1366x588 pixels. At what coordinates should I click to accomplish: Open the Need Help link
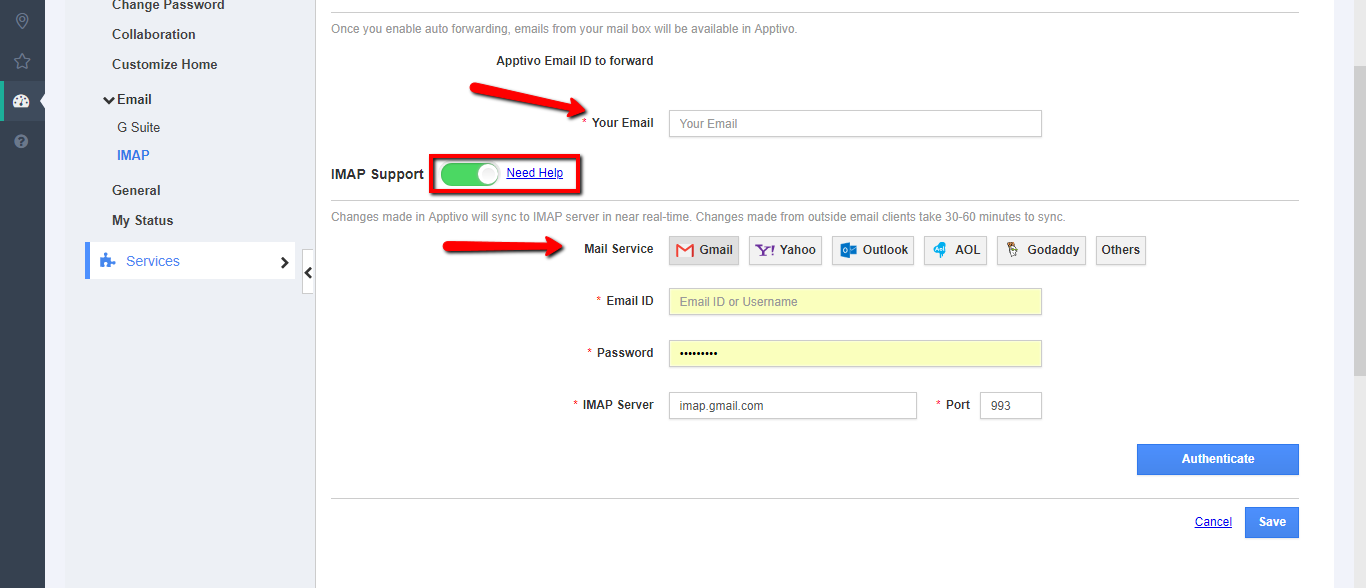pyautogui.click(x=534, y=173)
